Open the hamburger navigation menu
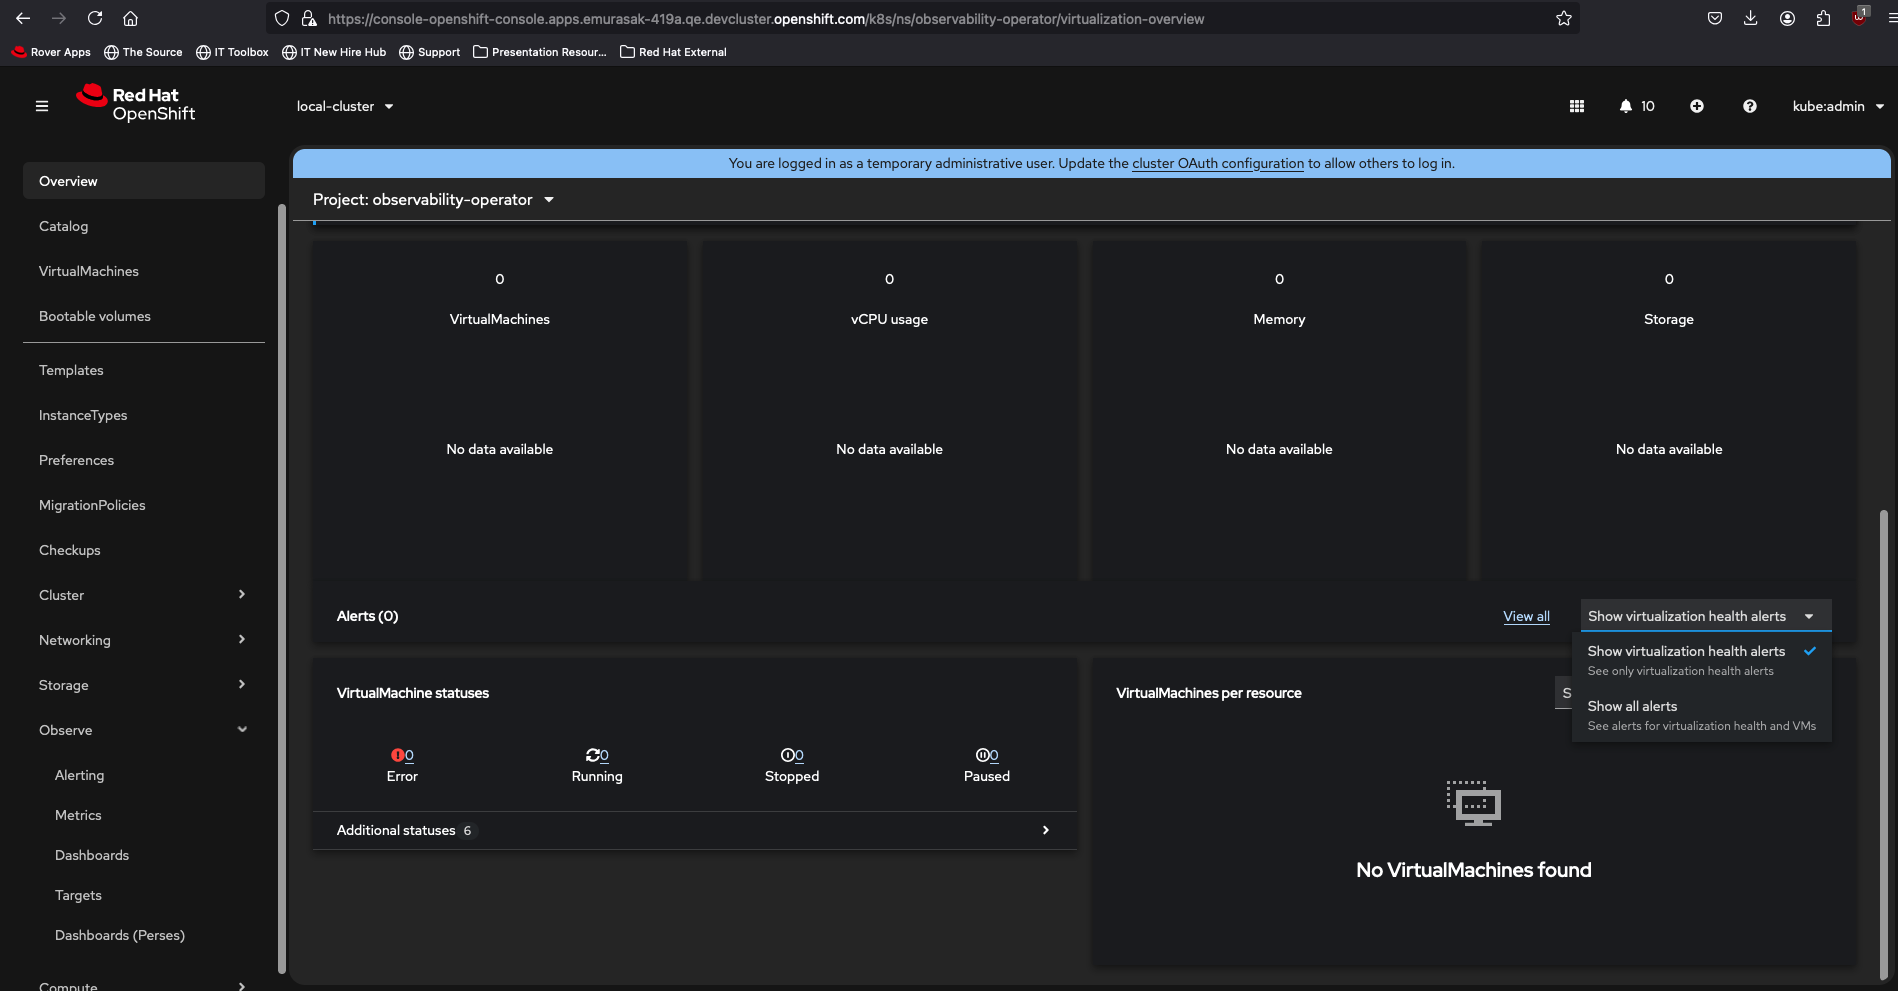This screenshot has width=1898, height=991. [x=42, y=106]
